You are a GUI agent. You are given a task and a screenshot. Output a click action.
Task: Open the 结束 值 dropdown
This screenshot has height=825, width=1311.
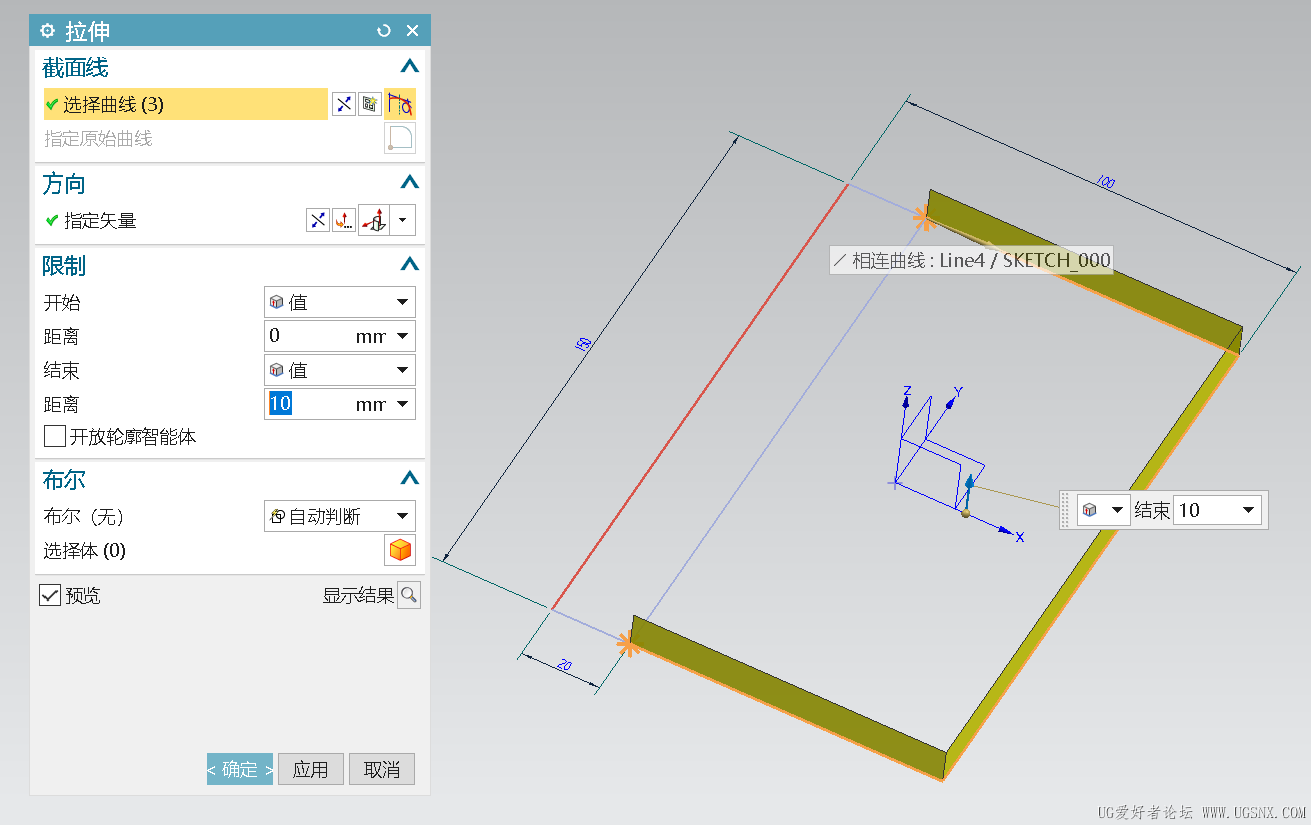pyautogui.click(x=340, y=370)
